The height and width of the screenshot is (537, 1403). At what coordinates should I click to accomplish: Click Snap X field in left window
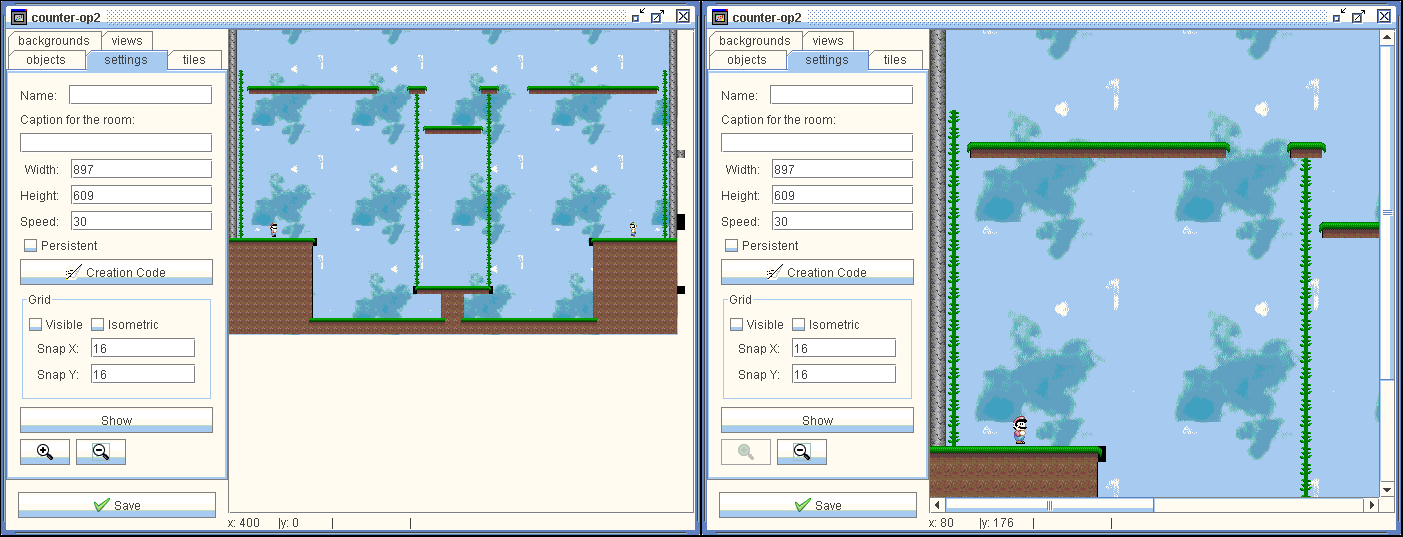pyautogui.click(x=143, y=348)
